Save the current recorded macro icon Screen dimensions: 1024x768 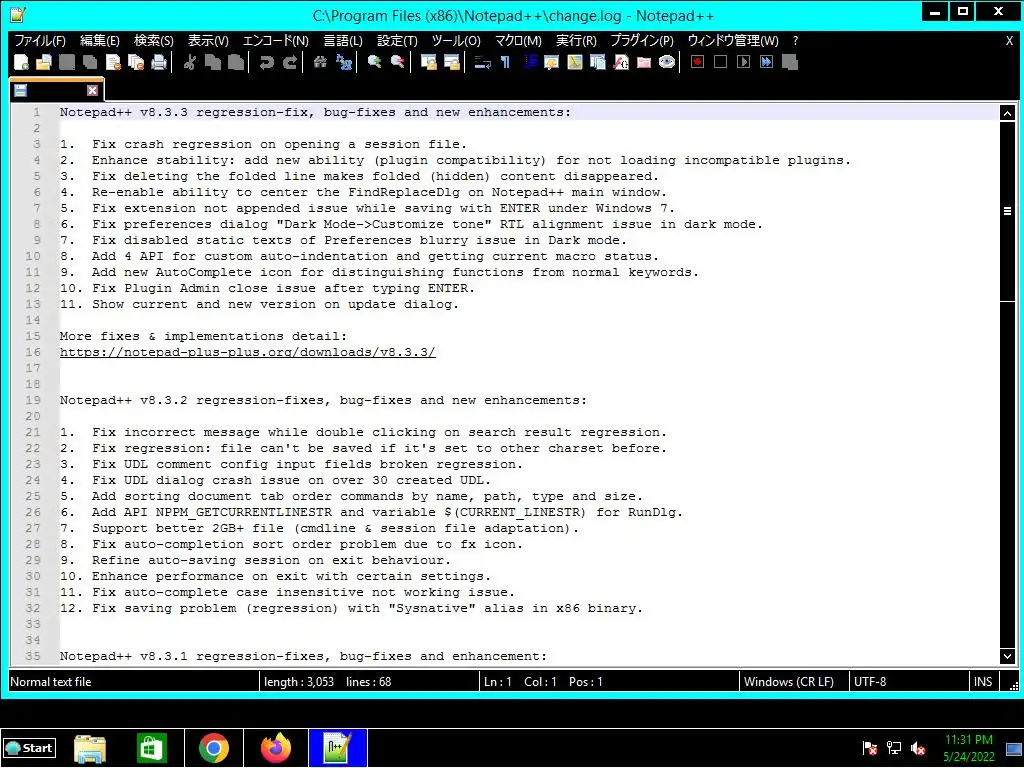tap(790, 62)
